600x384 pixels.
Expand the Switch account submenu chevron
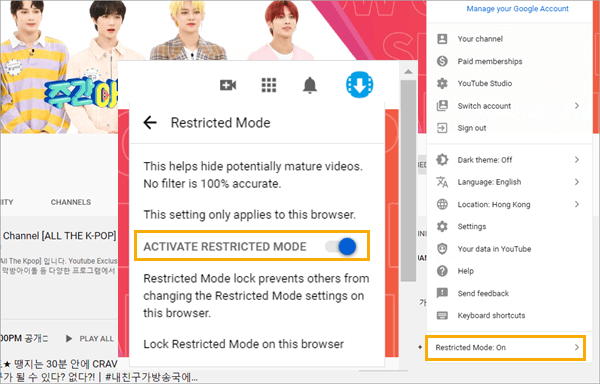pos(577,106)
